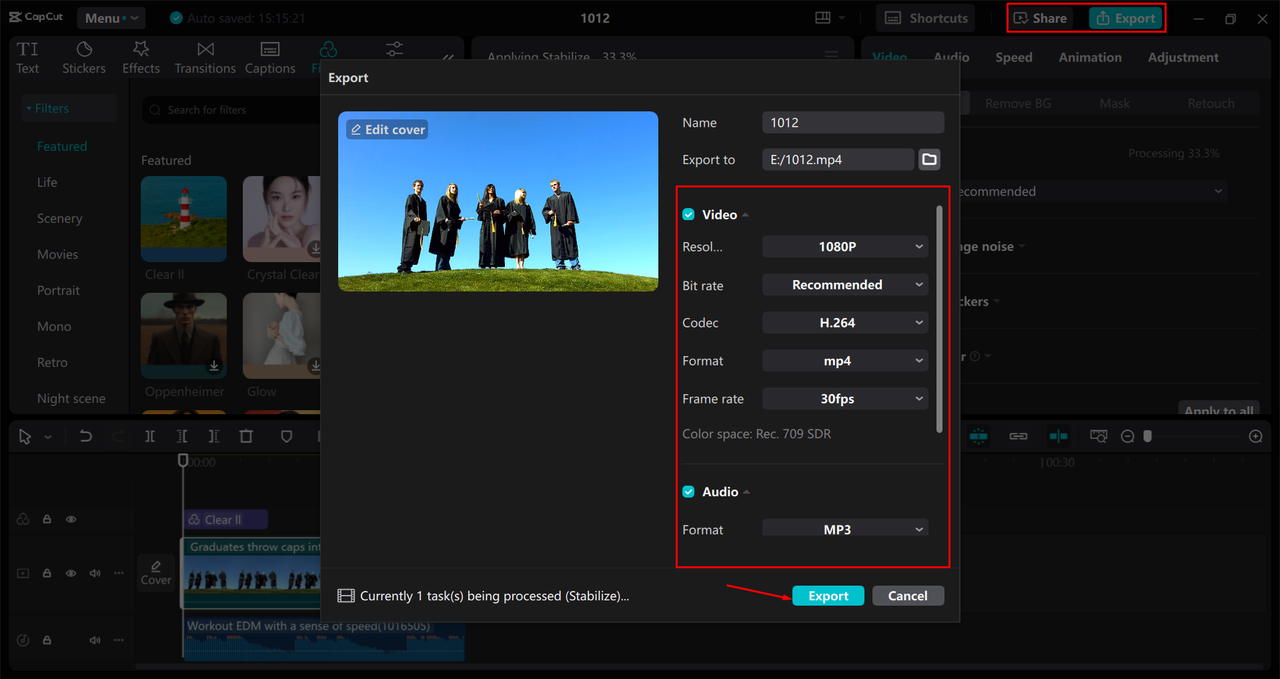Click the main track magnet icon

point(978,436)
